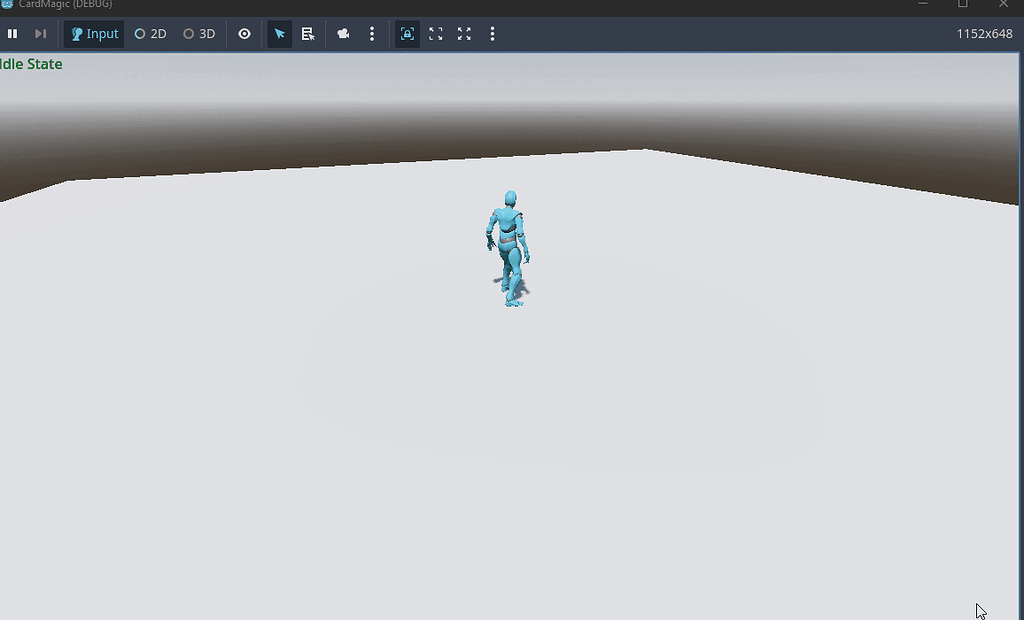Open the rightmost toolbar options menu
The image size is (1024, 620).
click(x=492, y=33)
